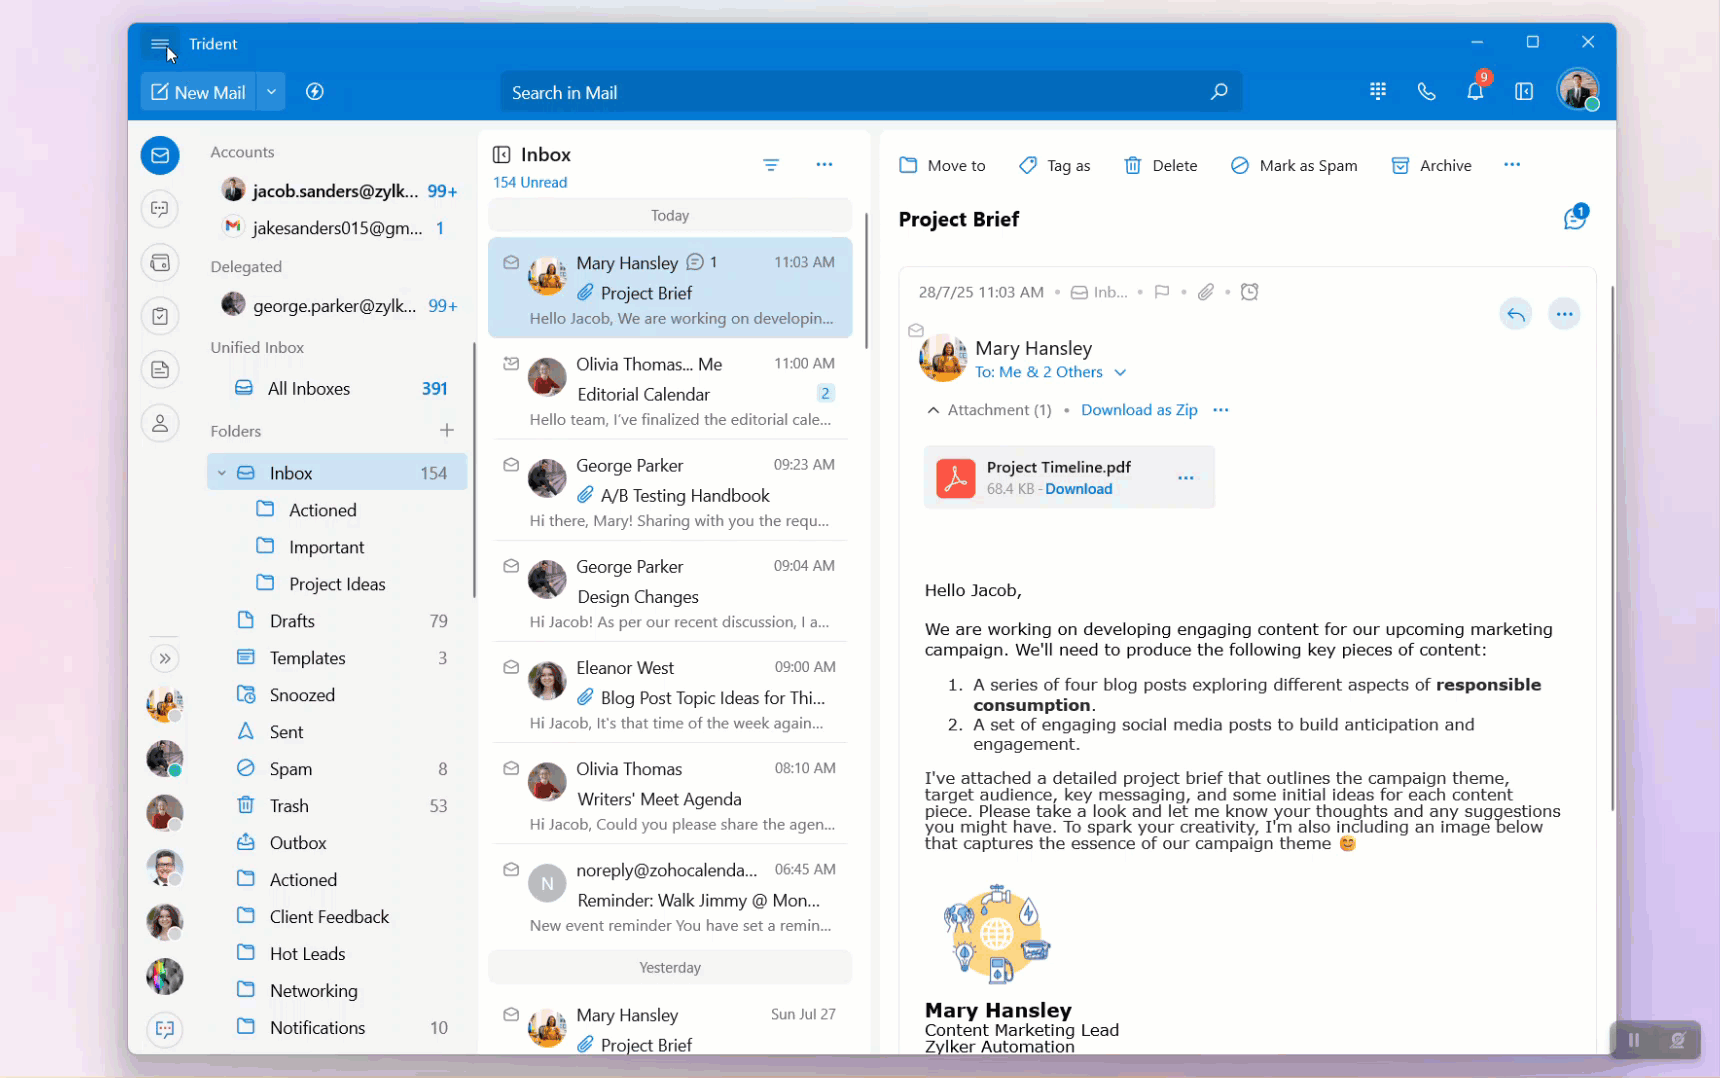Open the Snoozed folder
1720x1078 pixels.
tap(338, 695)
